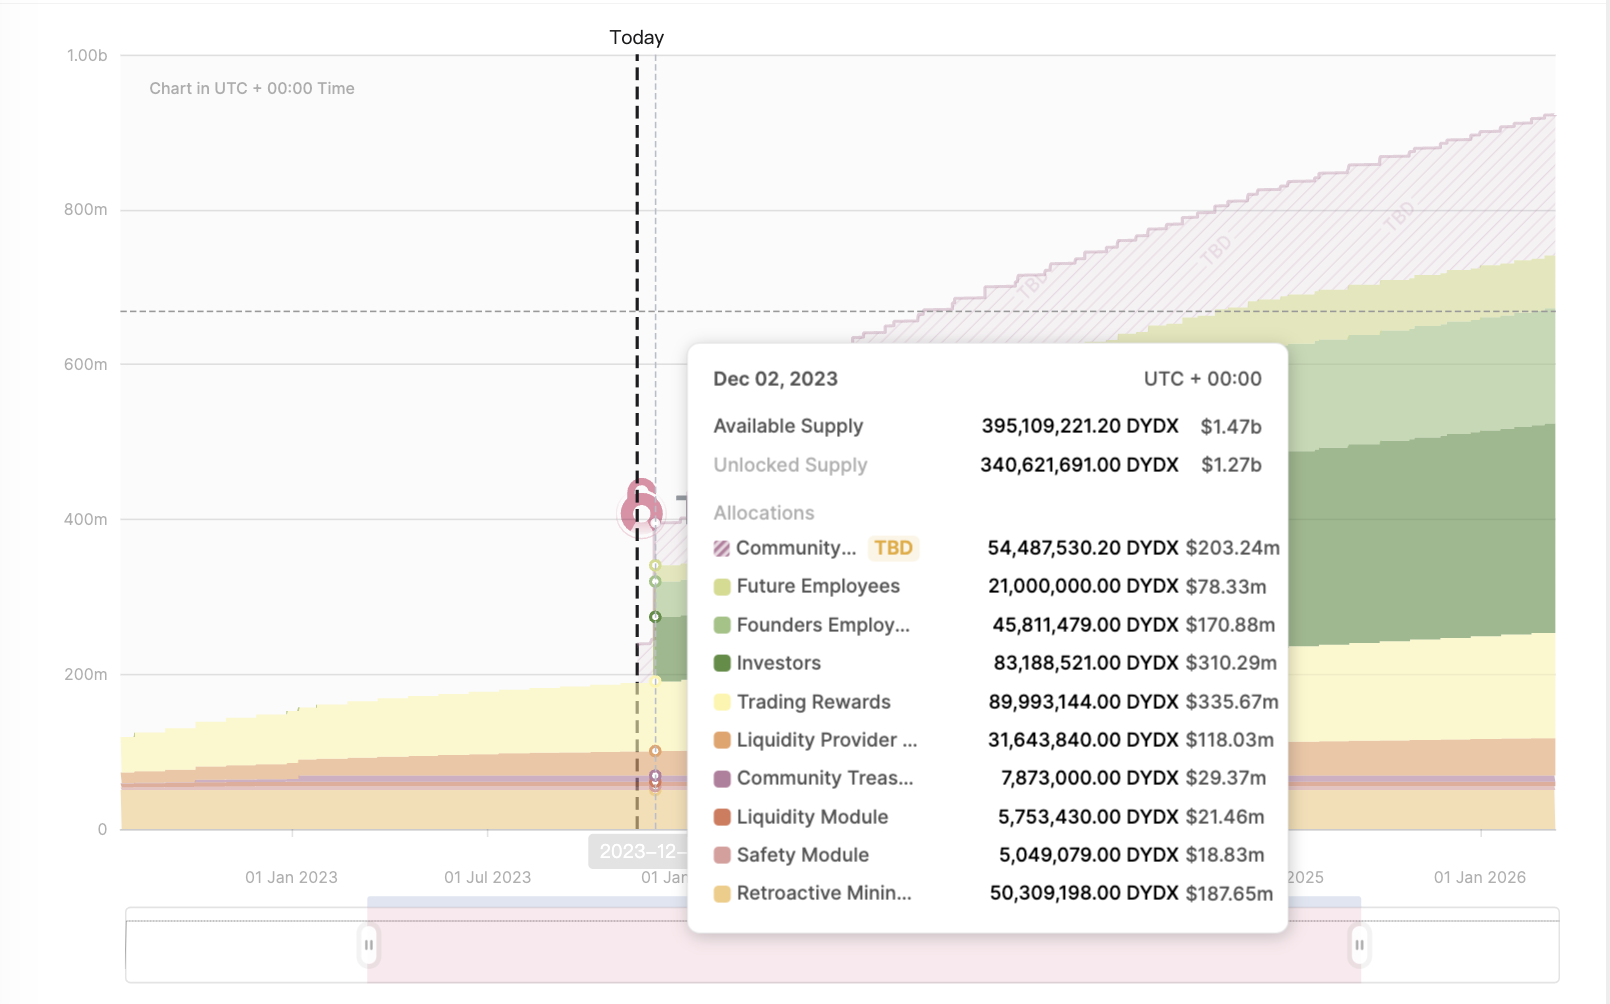Click the 2023-12 date label on x-axis
Image resolution: width=1610 pixels, height=1004 pixels.
pyautogui.click(x=637, y=851)
